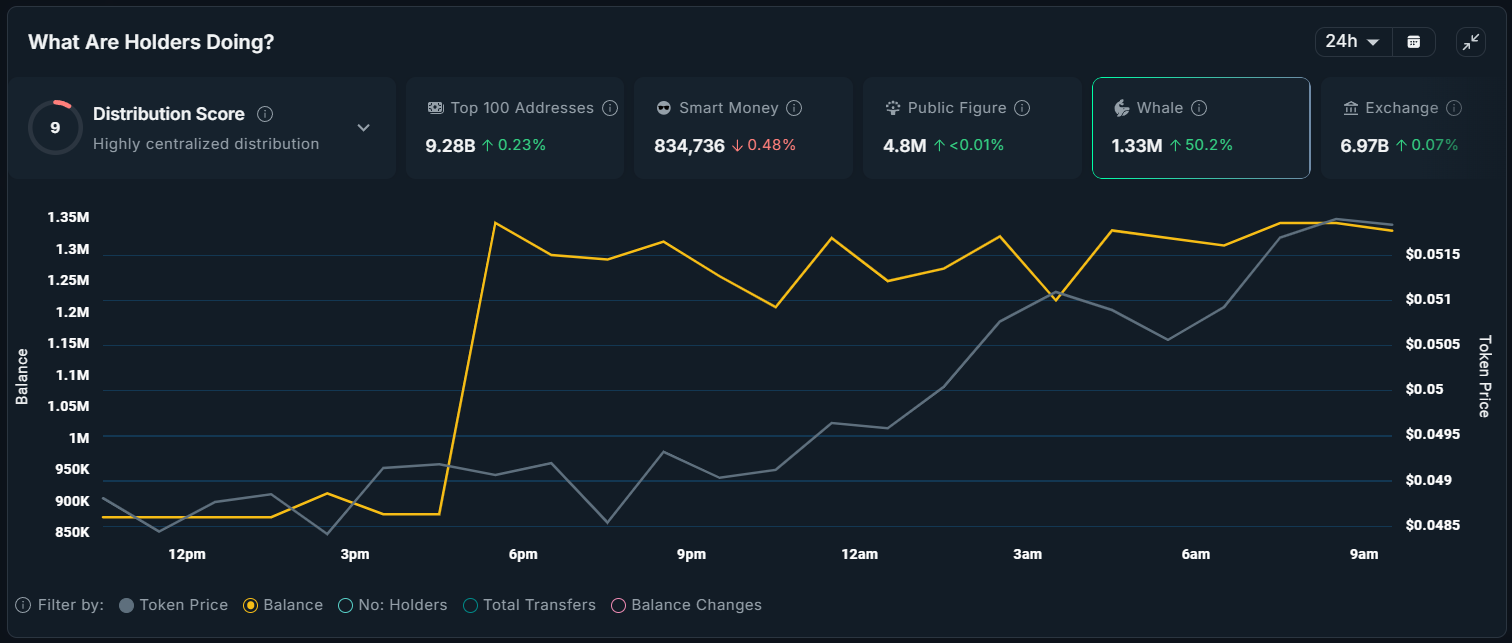Click the Distribution Score gauge showing 9
The image size is (1512, 643).
point(55,127)
